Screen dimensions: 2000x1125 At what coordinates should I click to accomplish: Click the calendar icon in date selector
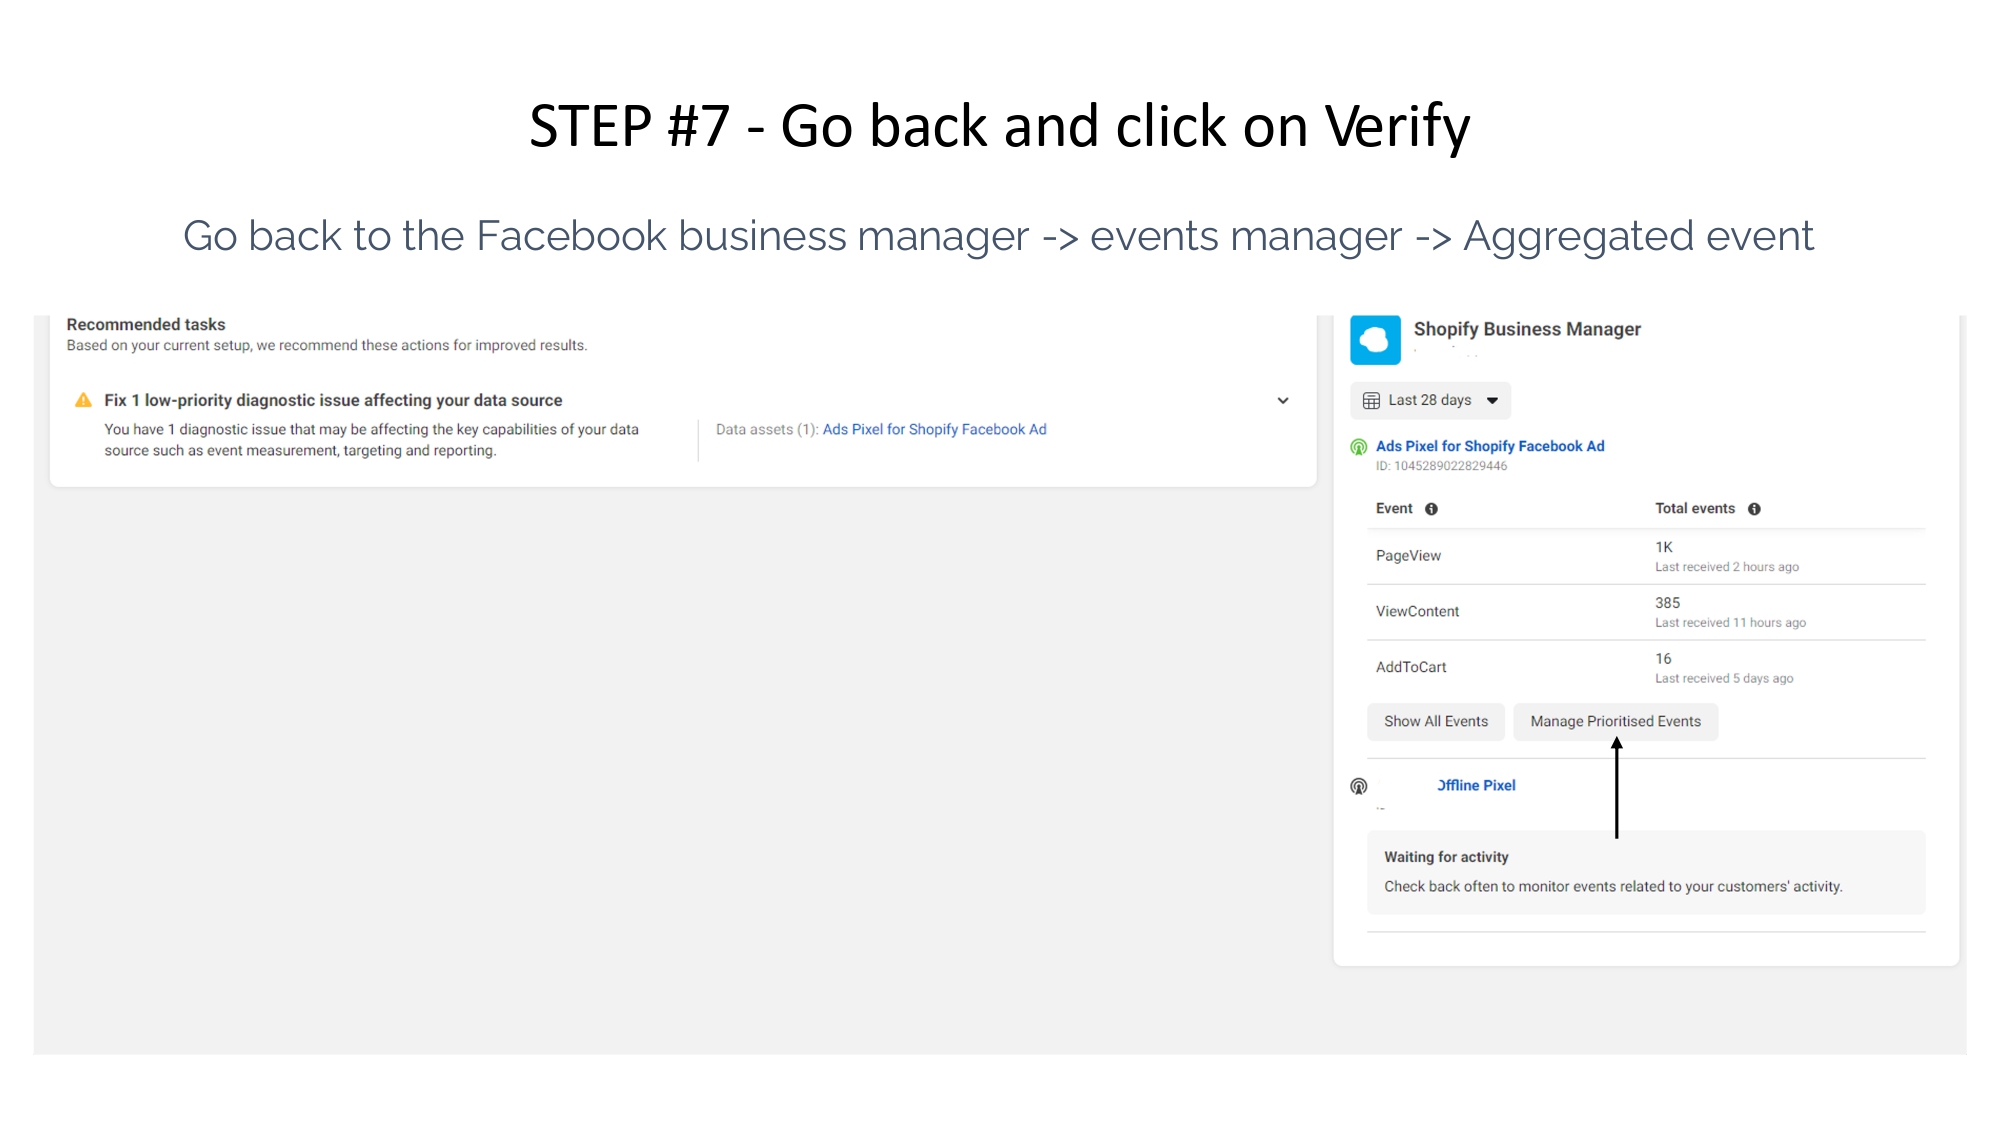click(1371, 400)
